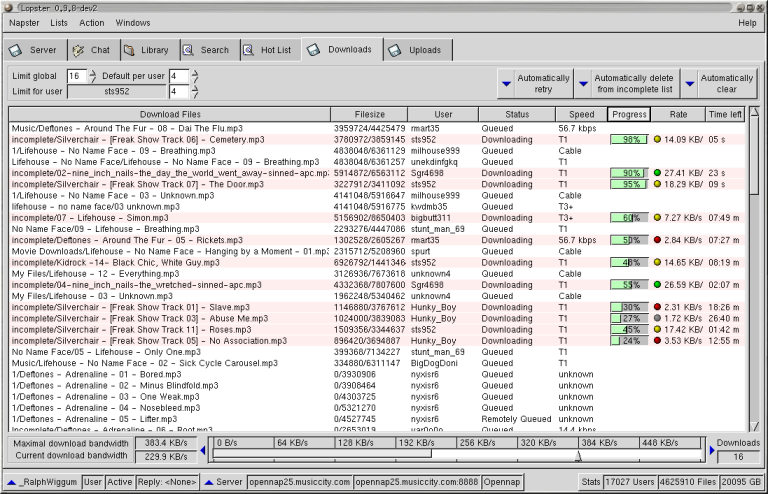Sort by Speed column header
This screenshot has height=494, width=768.
(x=581, y=114)
